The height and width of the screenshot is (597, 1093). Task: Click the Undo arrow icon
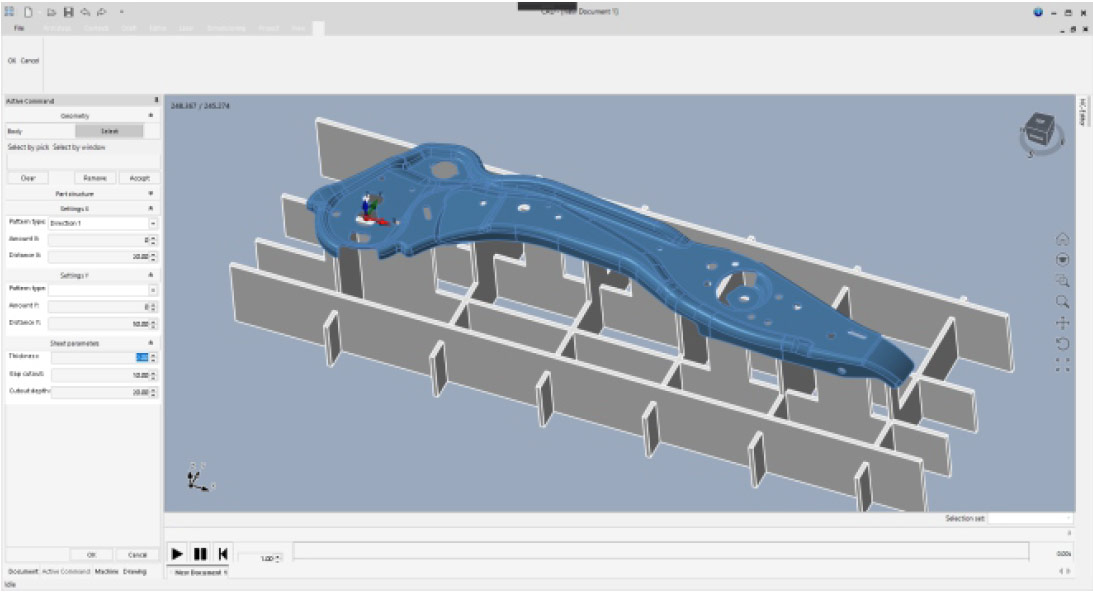[85, 11]
